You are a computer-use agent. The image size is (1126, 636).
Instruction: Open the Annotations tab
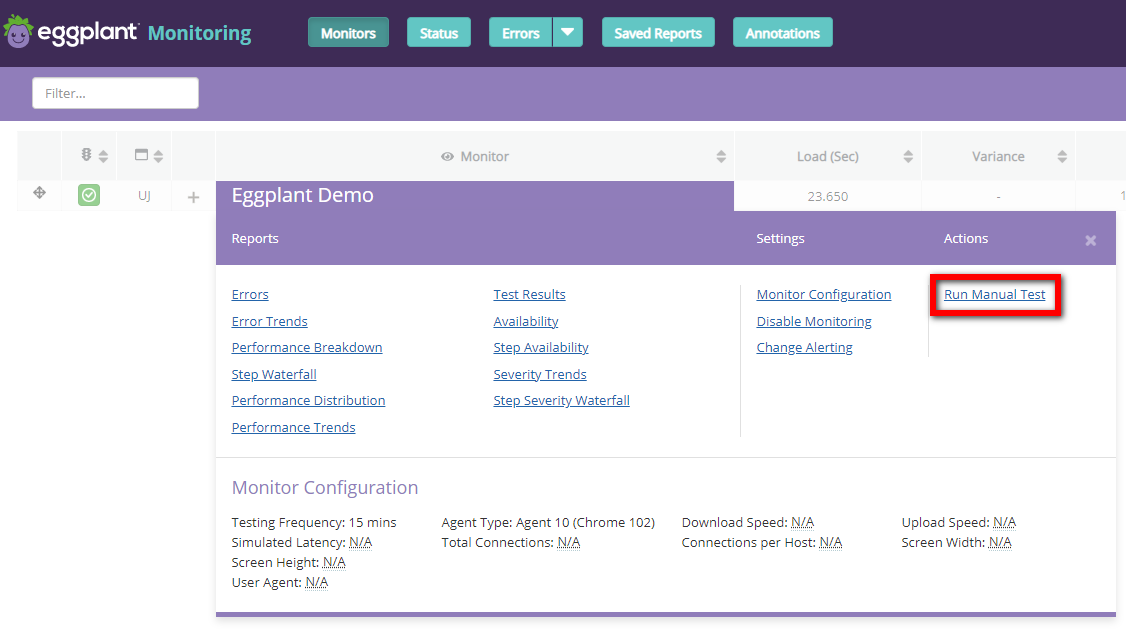click(x=783, y=32)
